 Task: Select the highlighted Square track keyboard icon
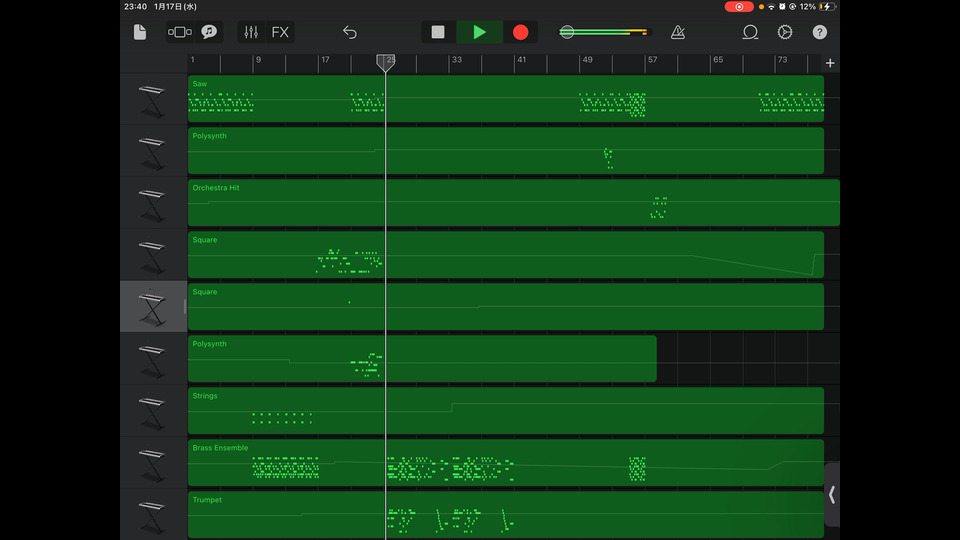pyautogui.click(x=152, y=307)
